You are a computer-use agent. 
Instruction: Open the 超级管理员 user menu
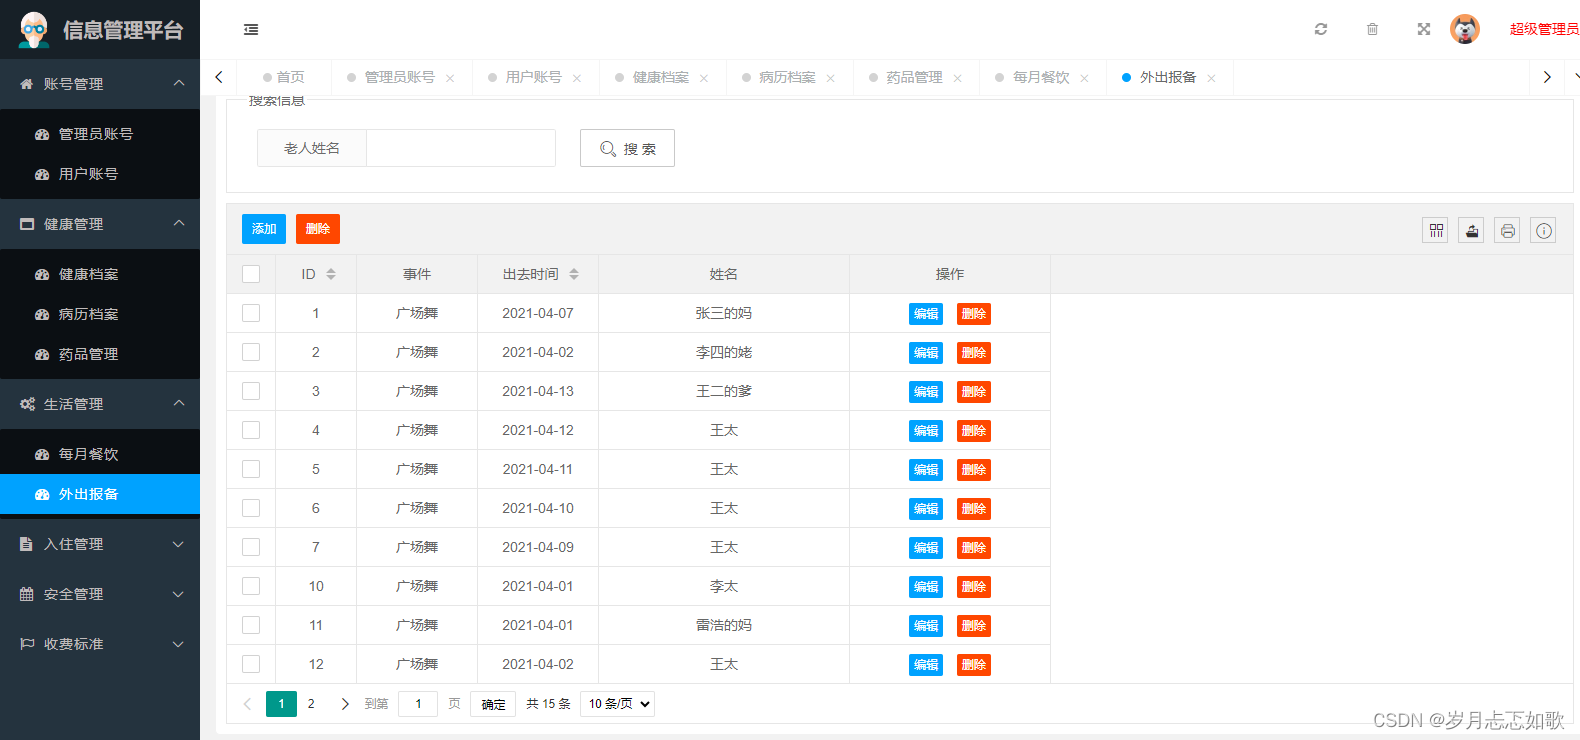tap(1544, 29)
